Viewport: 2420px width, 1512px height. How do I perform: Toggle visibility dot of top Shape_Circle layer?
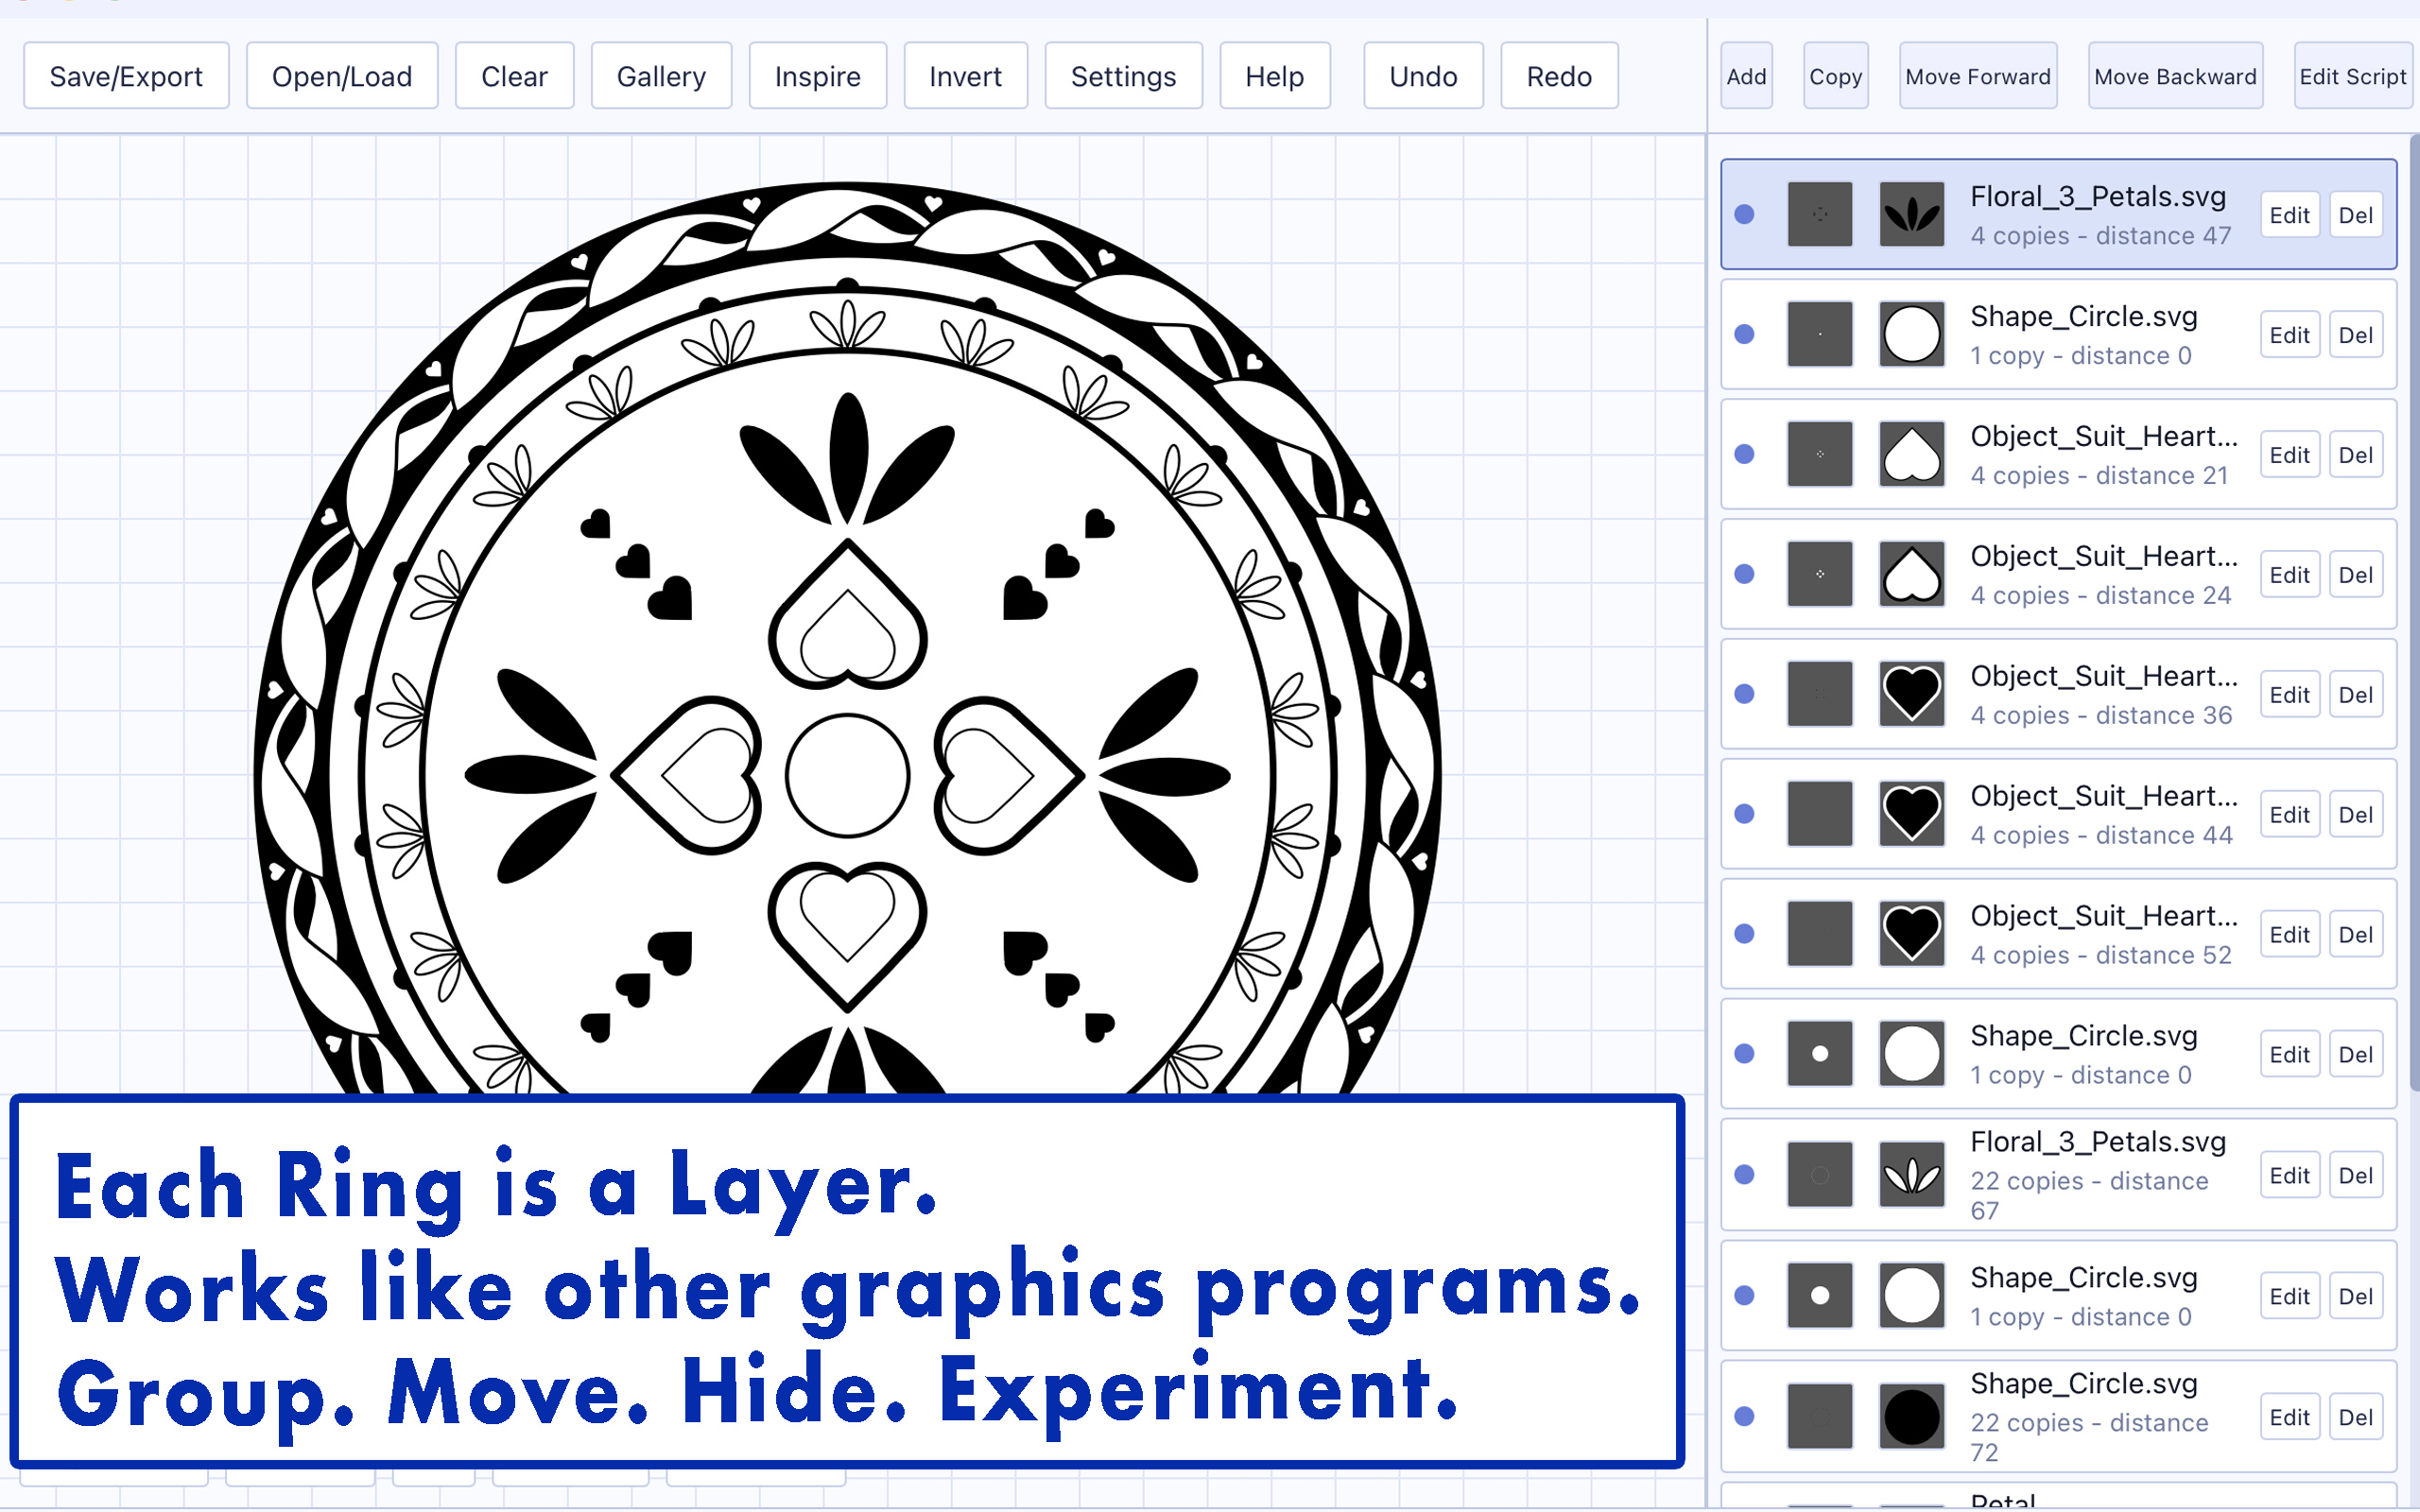(1744, 334)
